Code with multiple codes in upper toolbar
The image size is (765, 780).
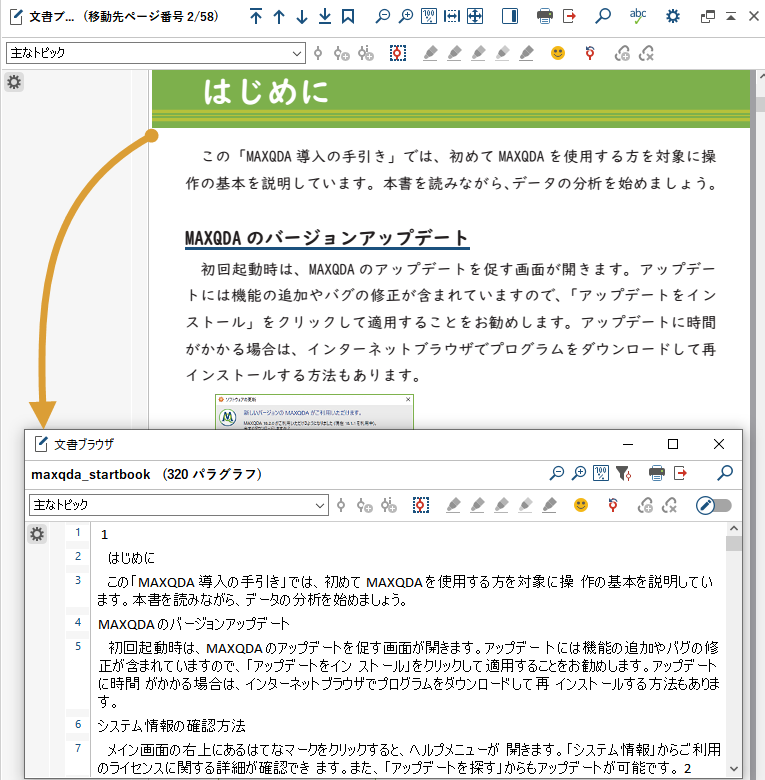point(366,53)
